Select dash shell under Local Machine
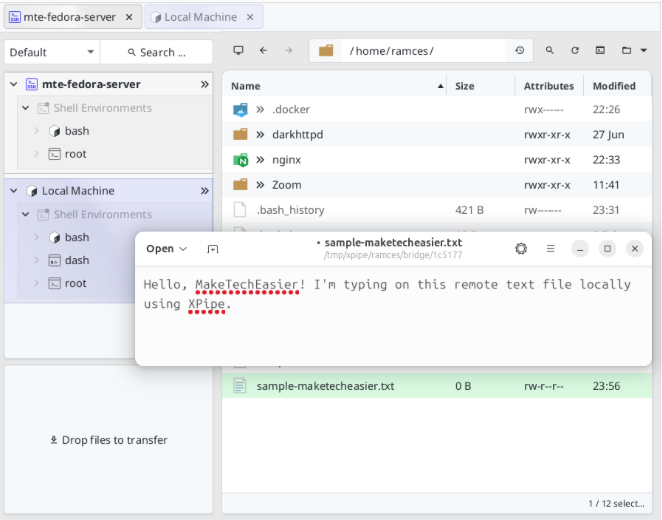 click(x=77, y=260)
